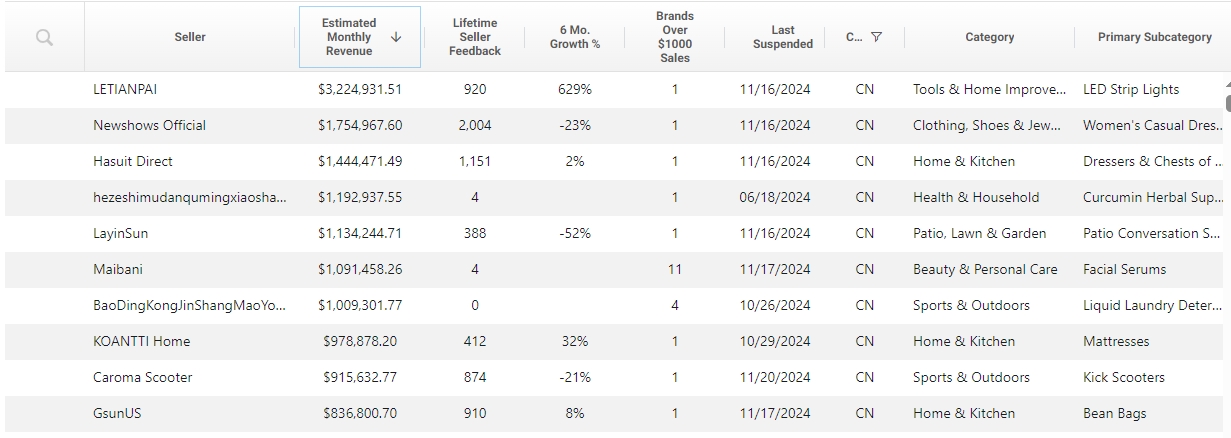Click the vertical scrollbar thumb
The image size is (1231, 438).
pos(1227,98)
